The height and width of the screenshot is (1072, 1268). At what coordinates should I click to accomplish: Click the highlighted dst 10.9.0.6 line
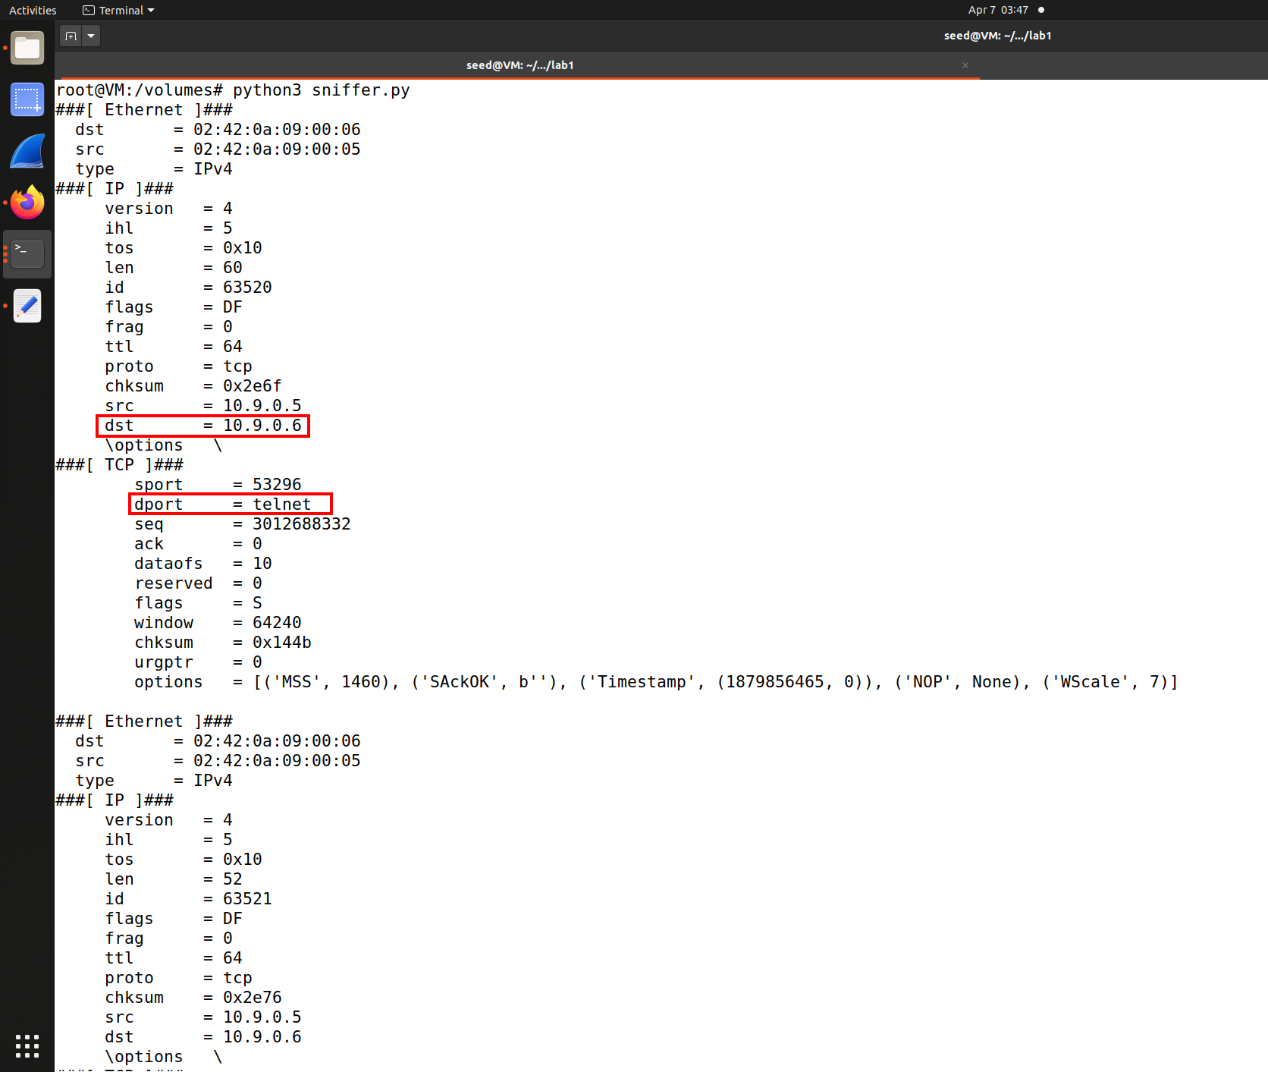coord(203,426)
